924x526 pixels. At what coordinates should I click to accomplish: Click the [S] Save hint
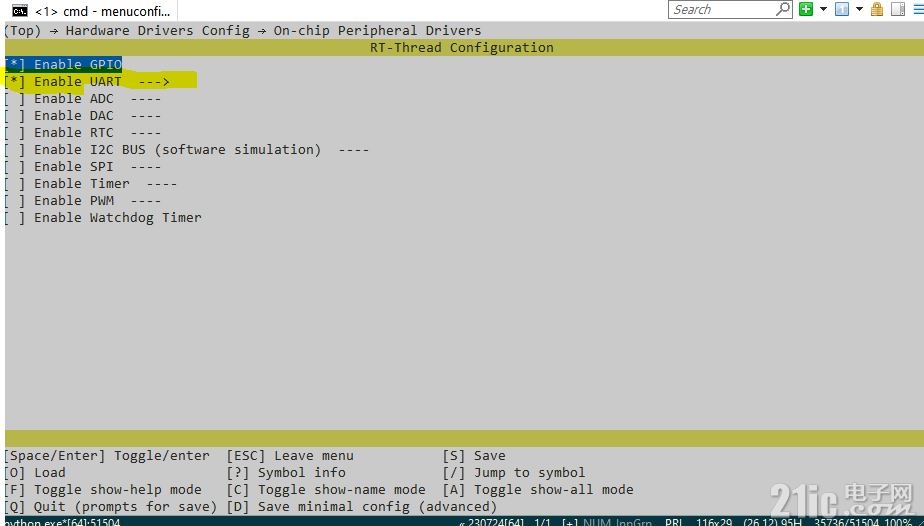tap(474, 456)
